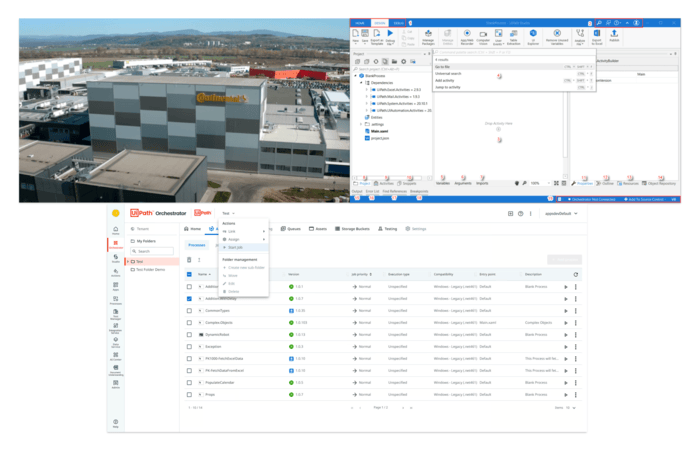700x452 pixels.
Task: Expand settings folder in Studio project tree
Action: 361,124
